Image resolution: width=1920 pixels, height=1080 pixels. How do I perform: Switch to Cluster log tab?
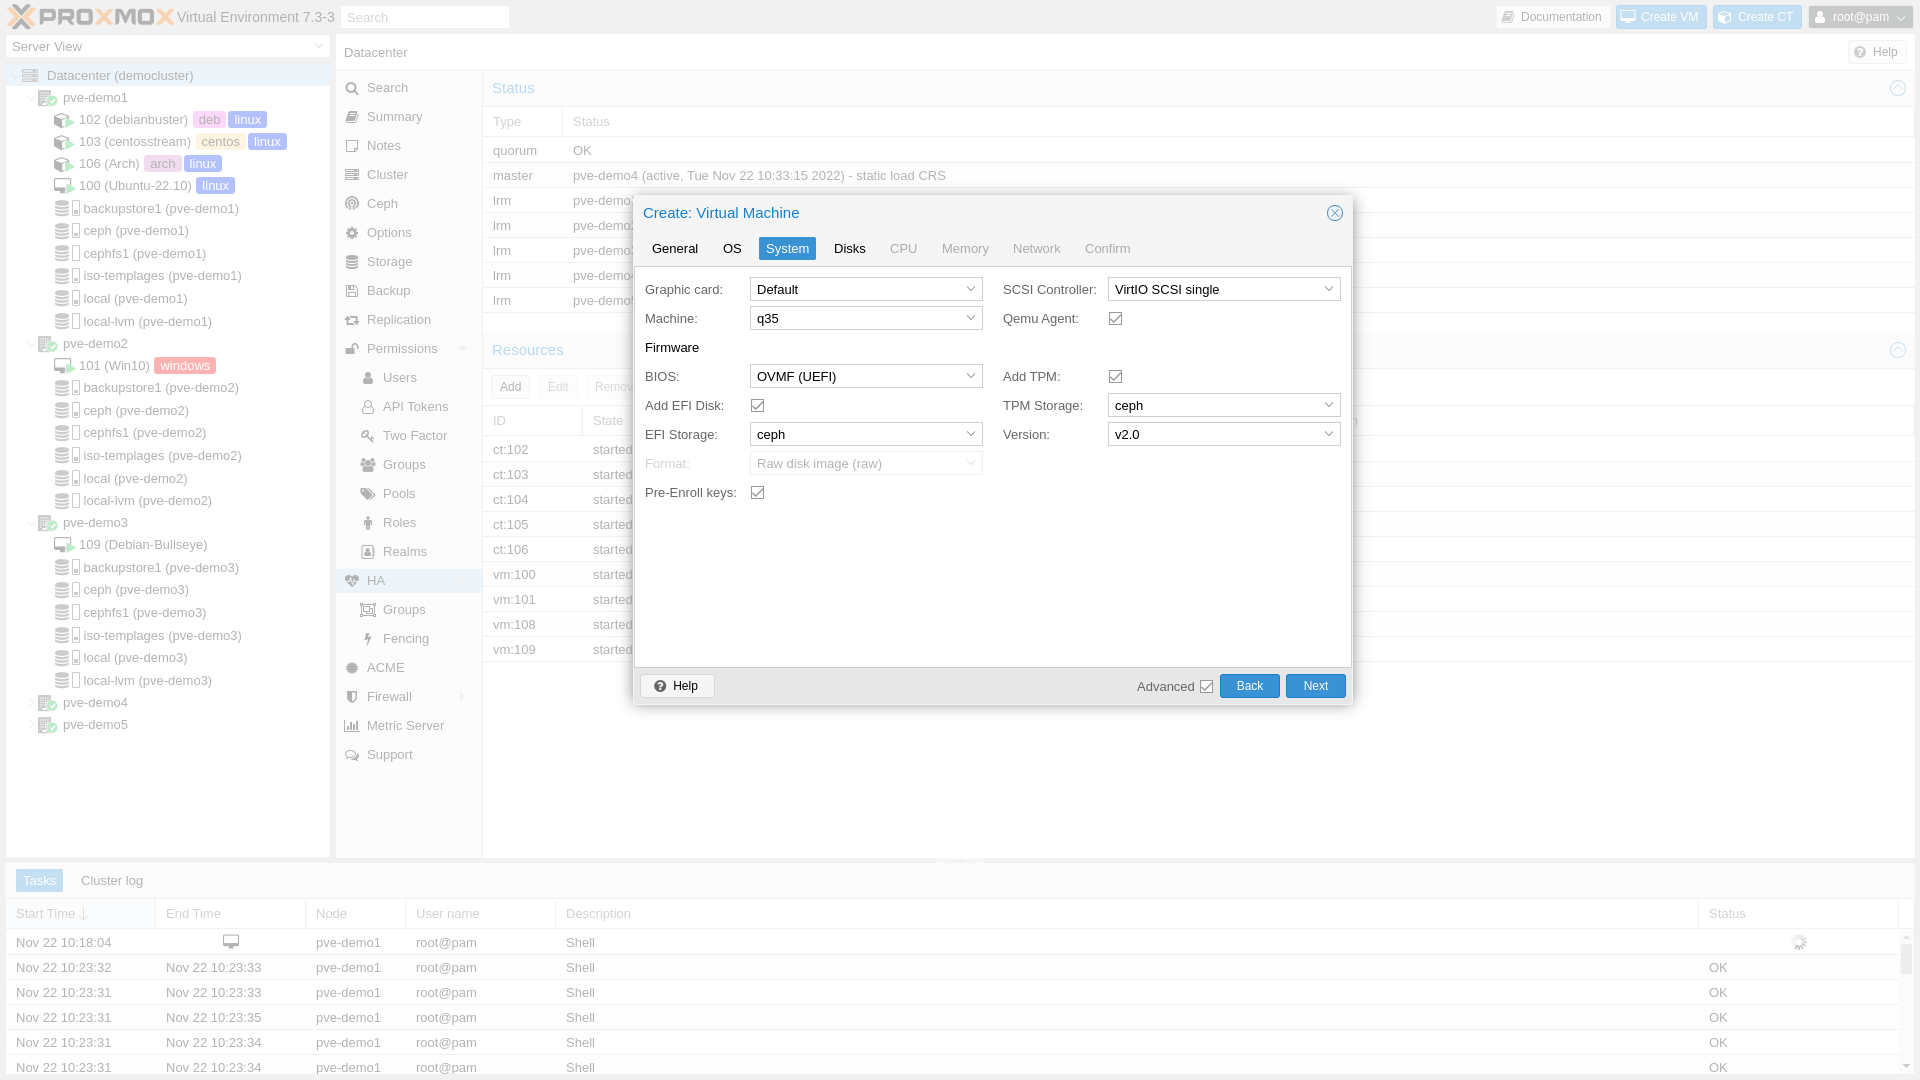[112, 881]
